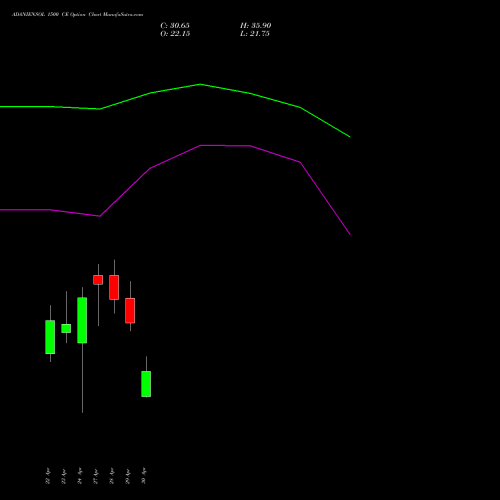Click the '27 Apr' date axis label
500x500 pixels.
96,476
